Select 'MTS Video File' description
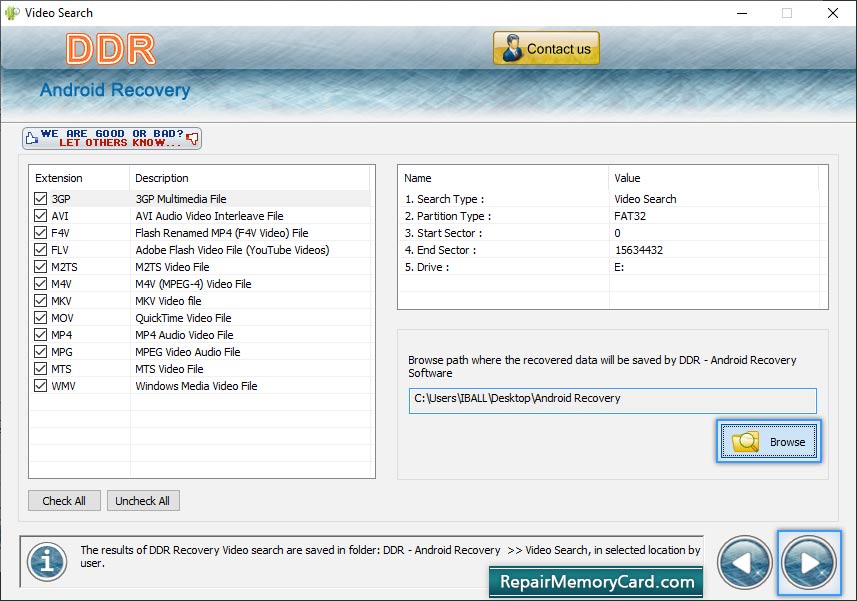This screenshot has height=601, width=857. tap(169, 368)
